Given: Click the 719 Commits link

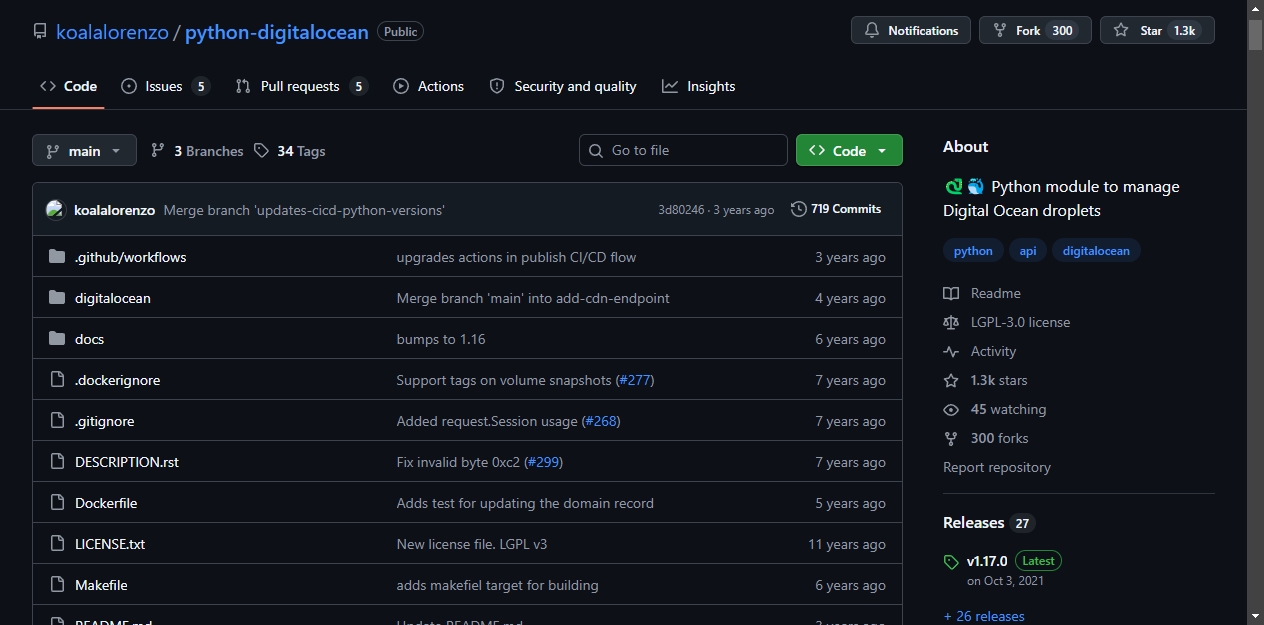Looking at the screenshot, I should (836, 209).
